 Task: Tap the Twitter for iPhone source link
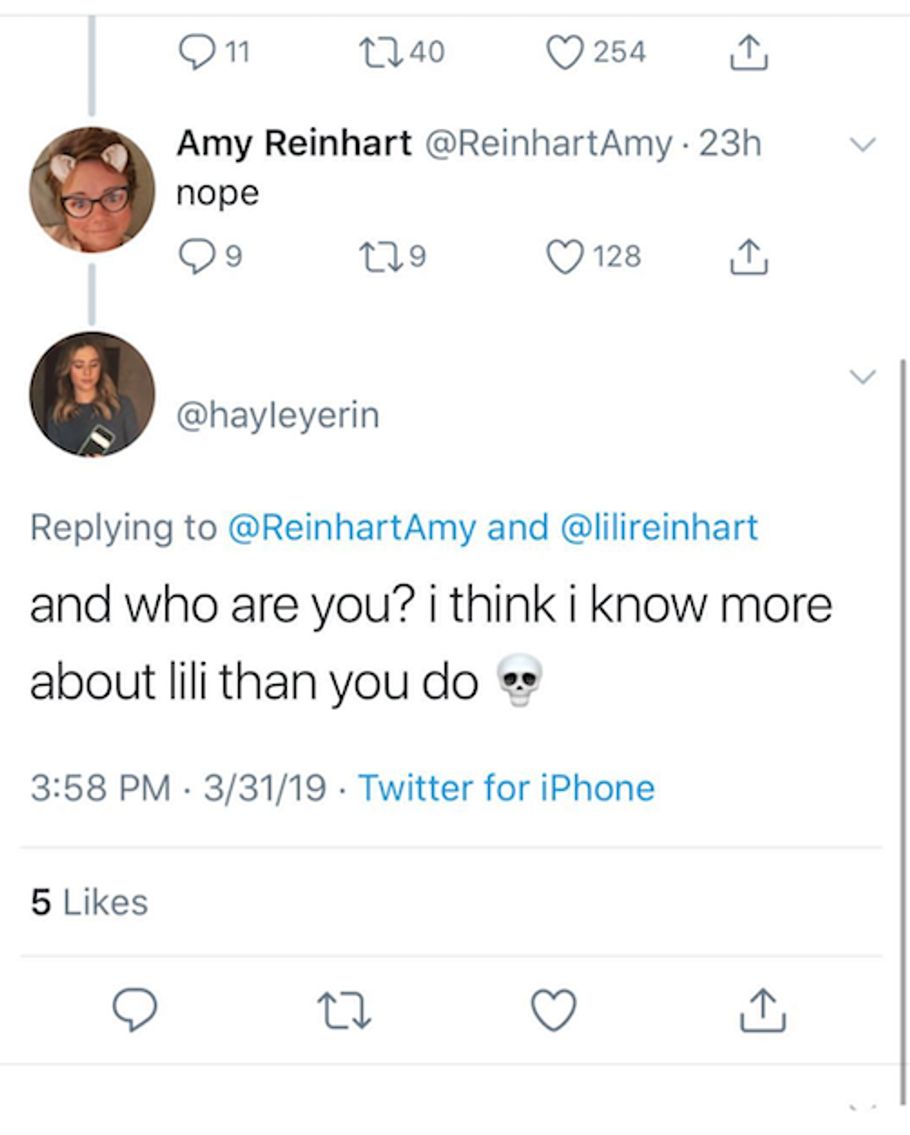click(x=506, y=788)
